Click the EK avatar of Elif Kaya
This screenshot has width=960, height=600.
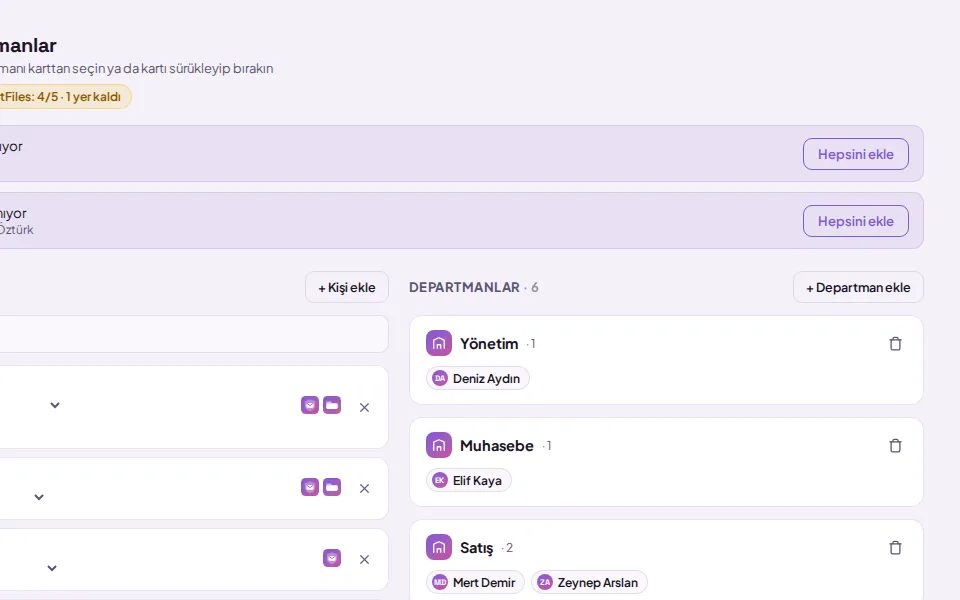click(x=440, y=481)
